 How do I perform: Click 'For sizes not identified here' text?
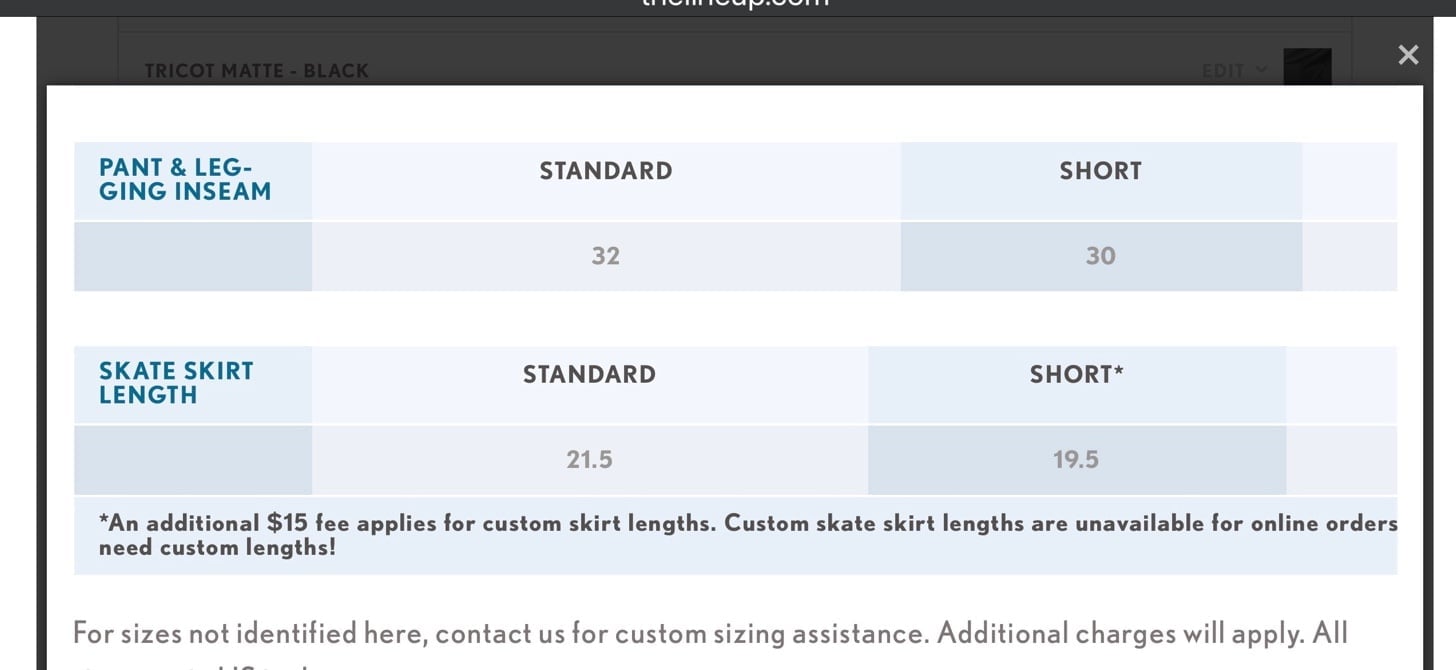(250, 634)
